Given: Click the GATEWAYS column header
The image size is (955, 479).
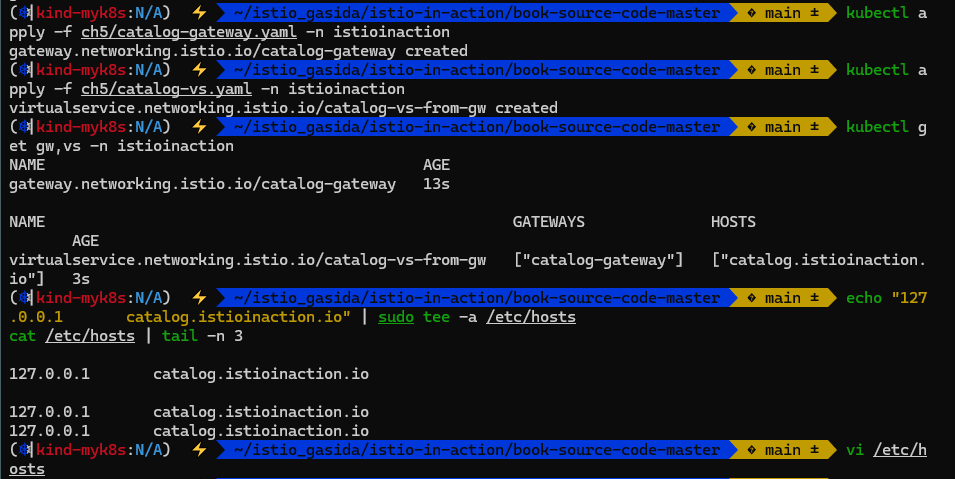Looking at the screenshot, I should coord(548,222).
